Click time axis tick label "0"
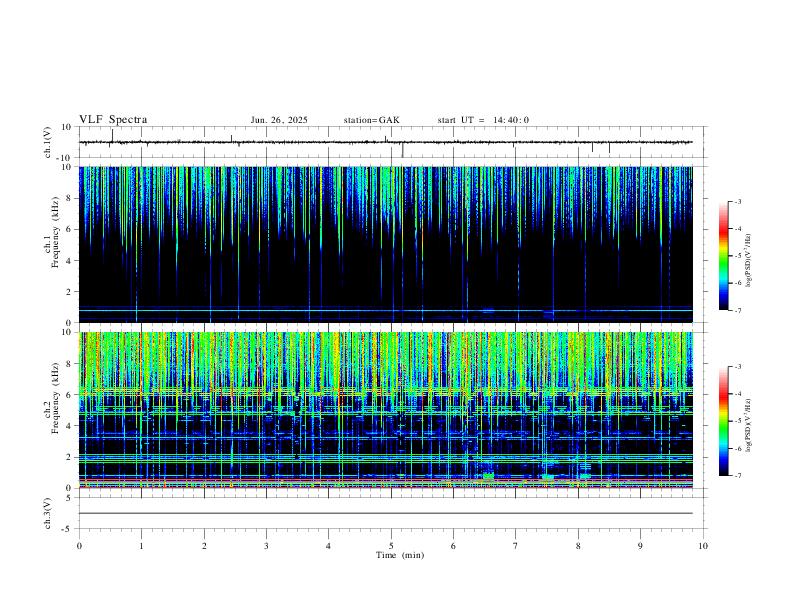 [79, 546]
